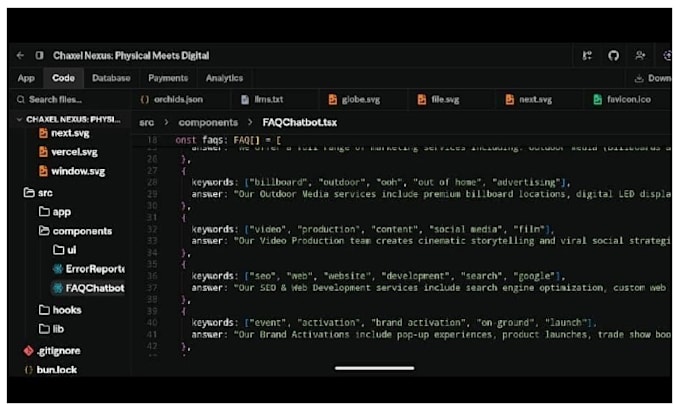Open vercel.svg in the file tree
The image size is (680, 411).
tap(74, 152)
